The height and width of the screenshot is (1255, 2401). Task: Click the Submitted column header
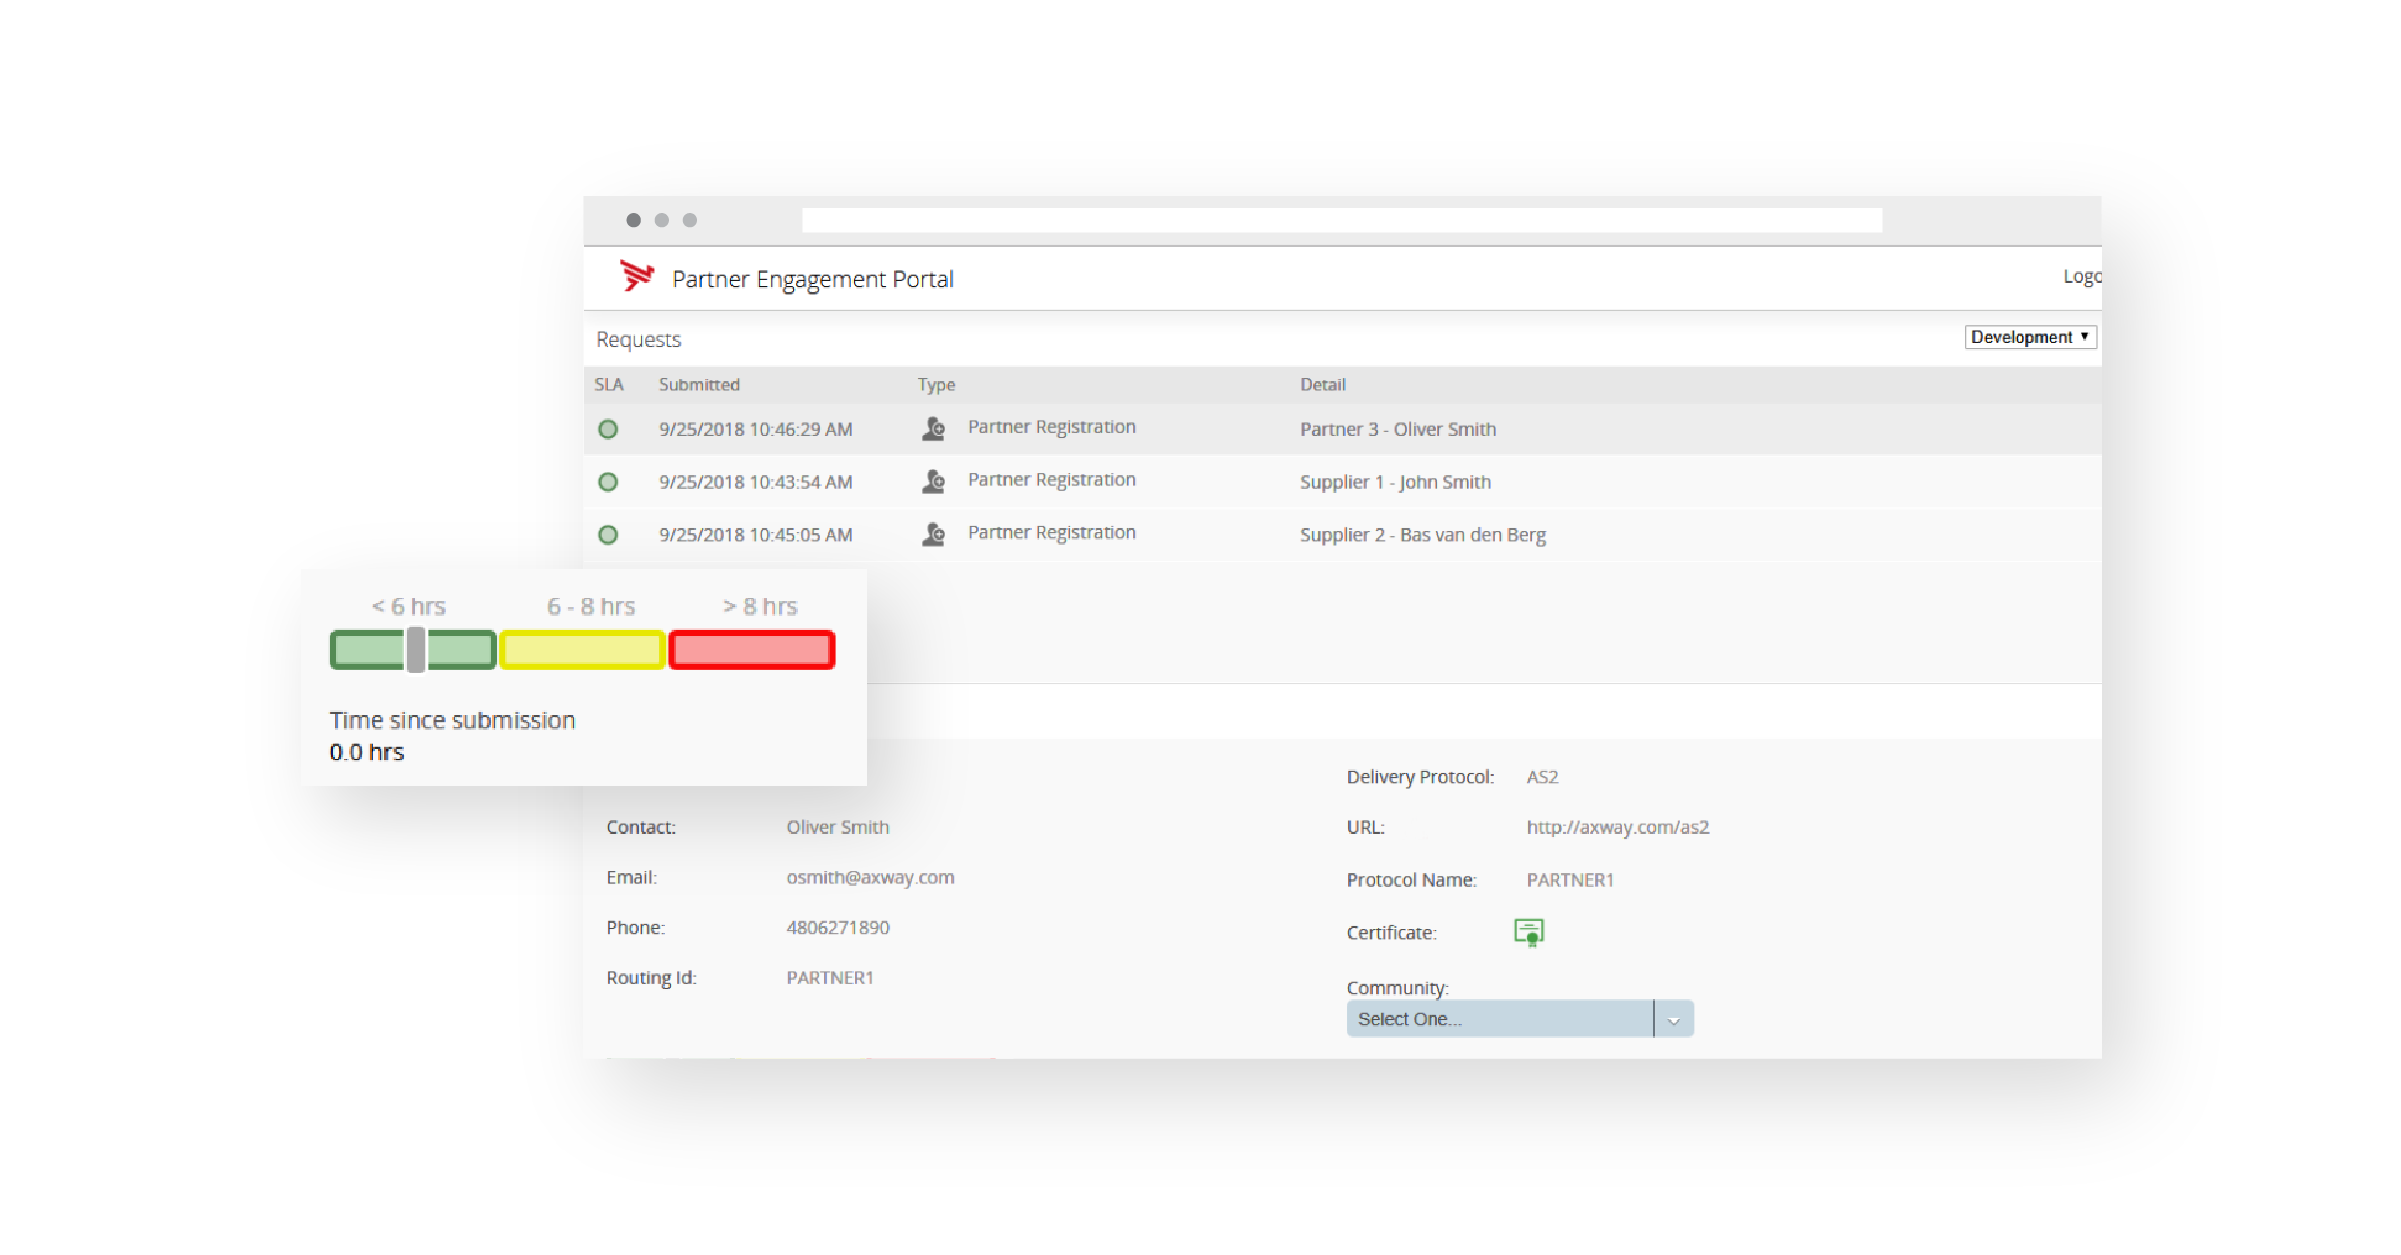(699, 385)
